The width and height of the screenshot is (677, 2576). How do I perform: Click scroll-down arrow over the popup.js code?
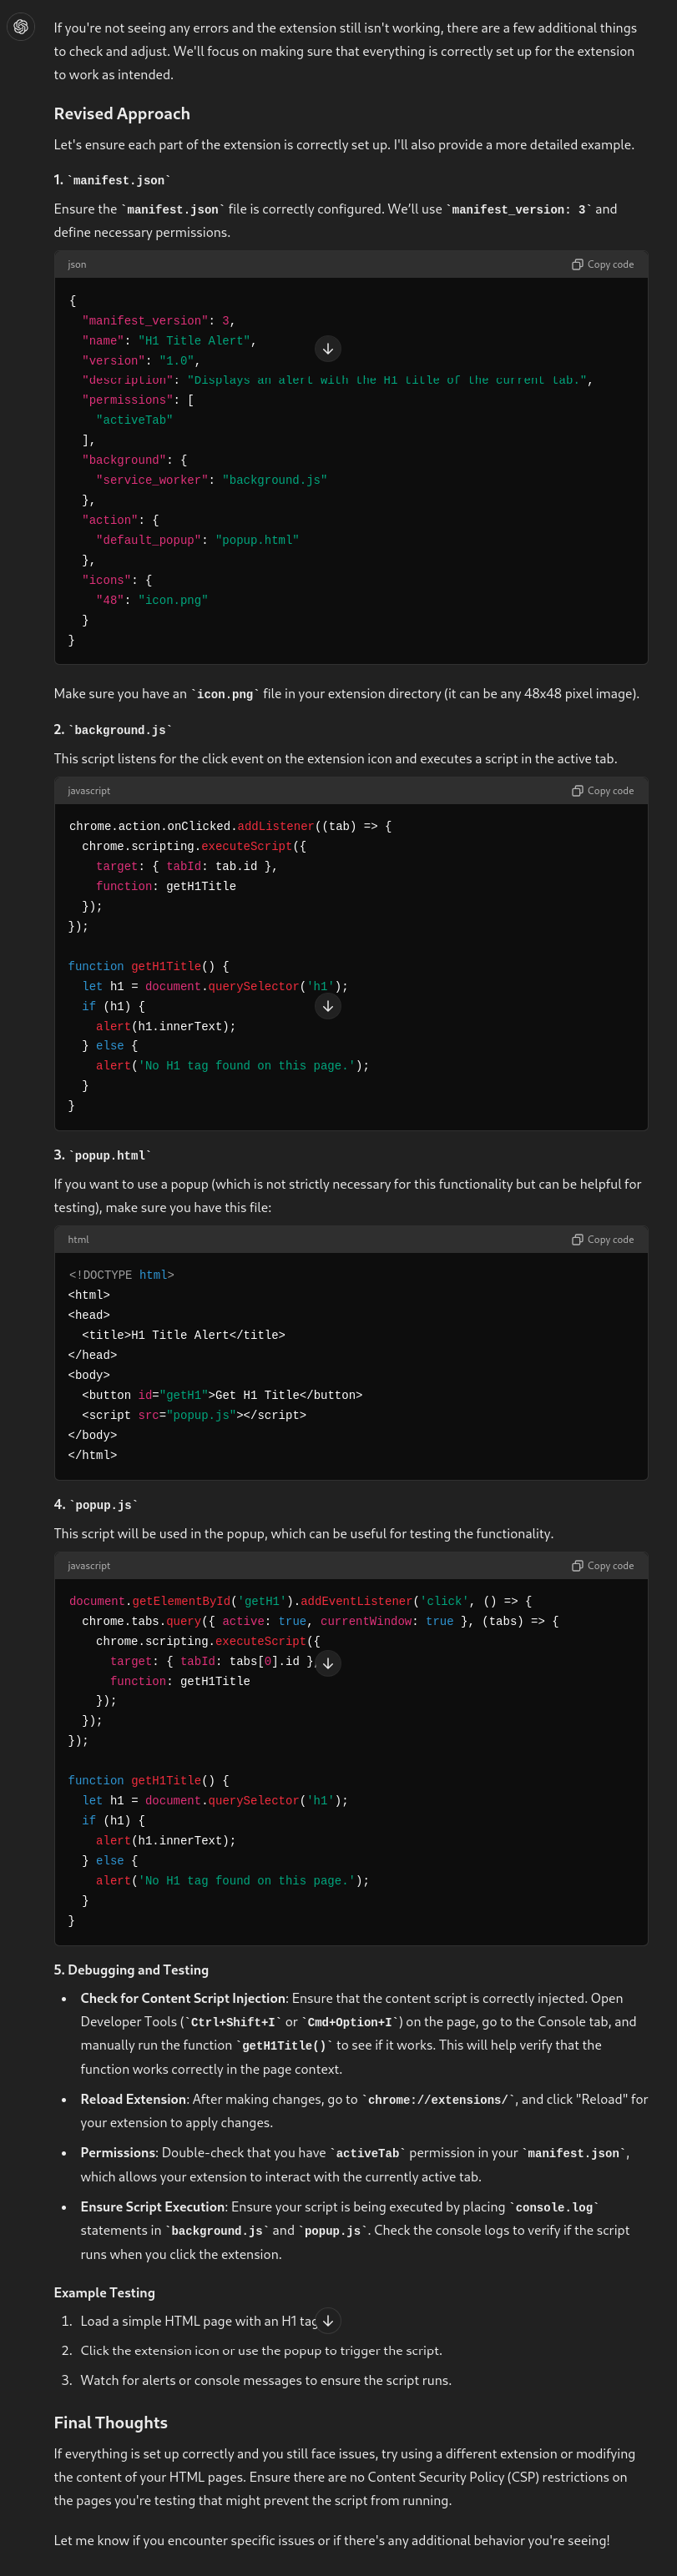[328, 1663]
